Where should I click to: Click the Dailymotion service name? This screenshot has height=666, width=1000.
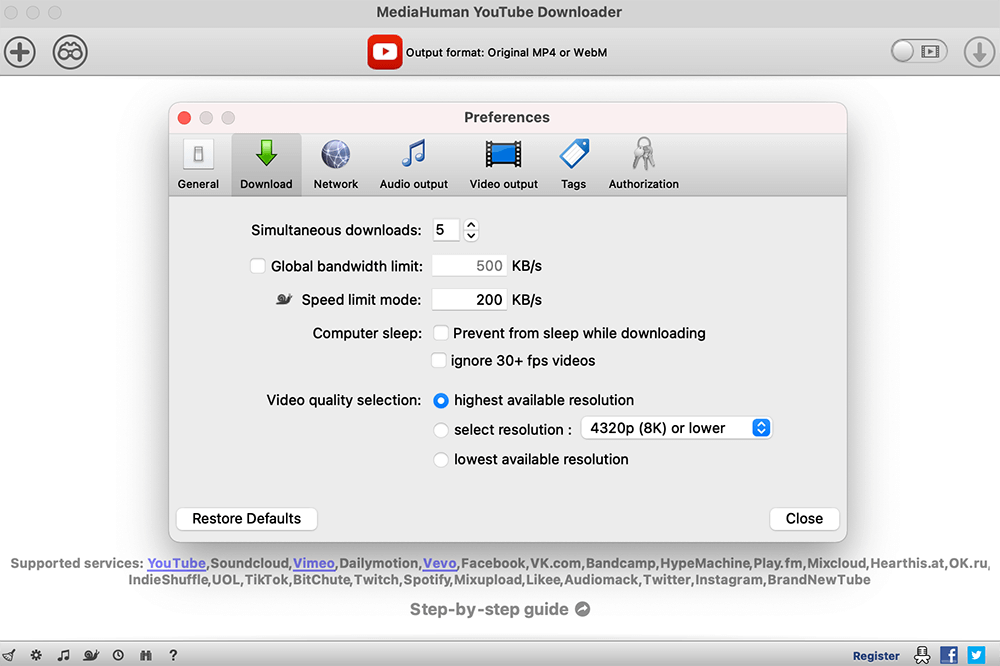click(379, 563)
